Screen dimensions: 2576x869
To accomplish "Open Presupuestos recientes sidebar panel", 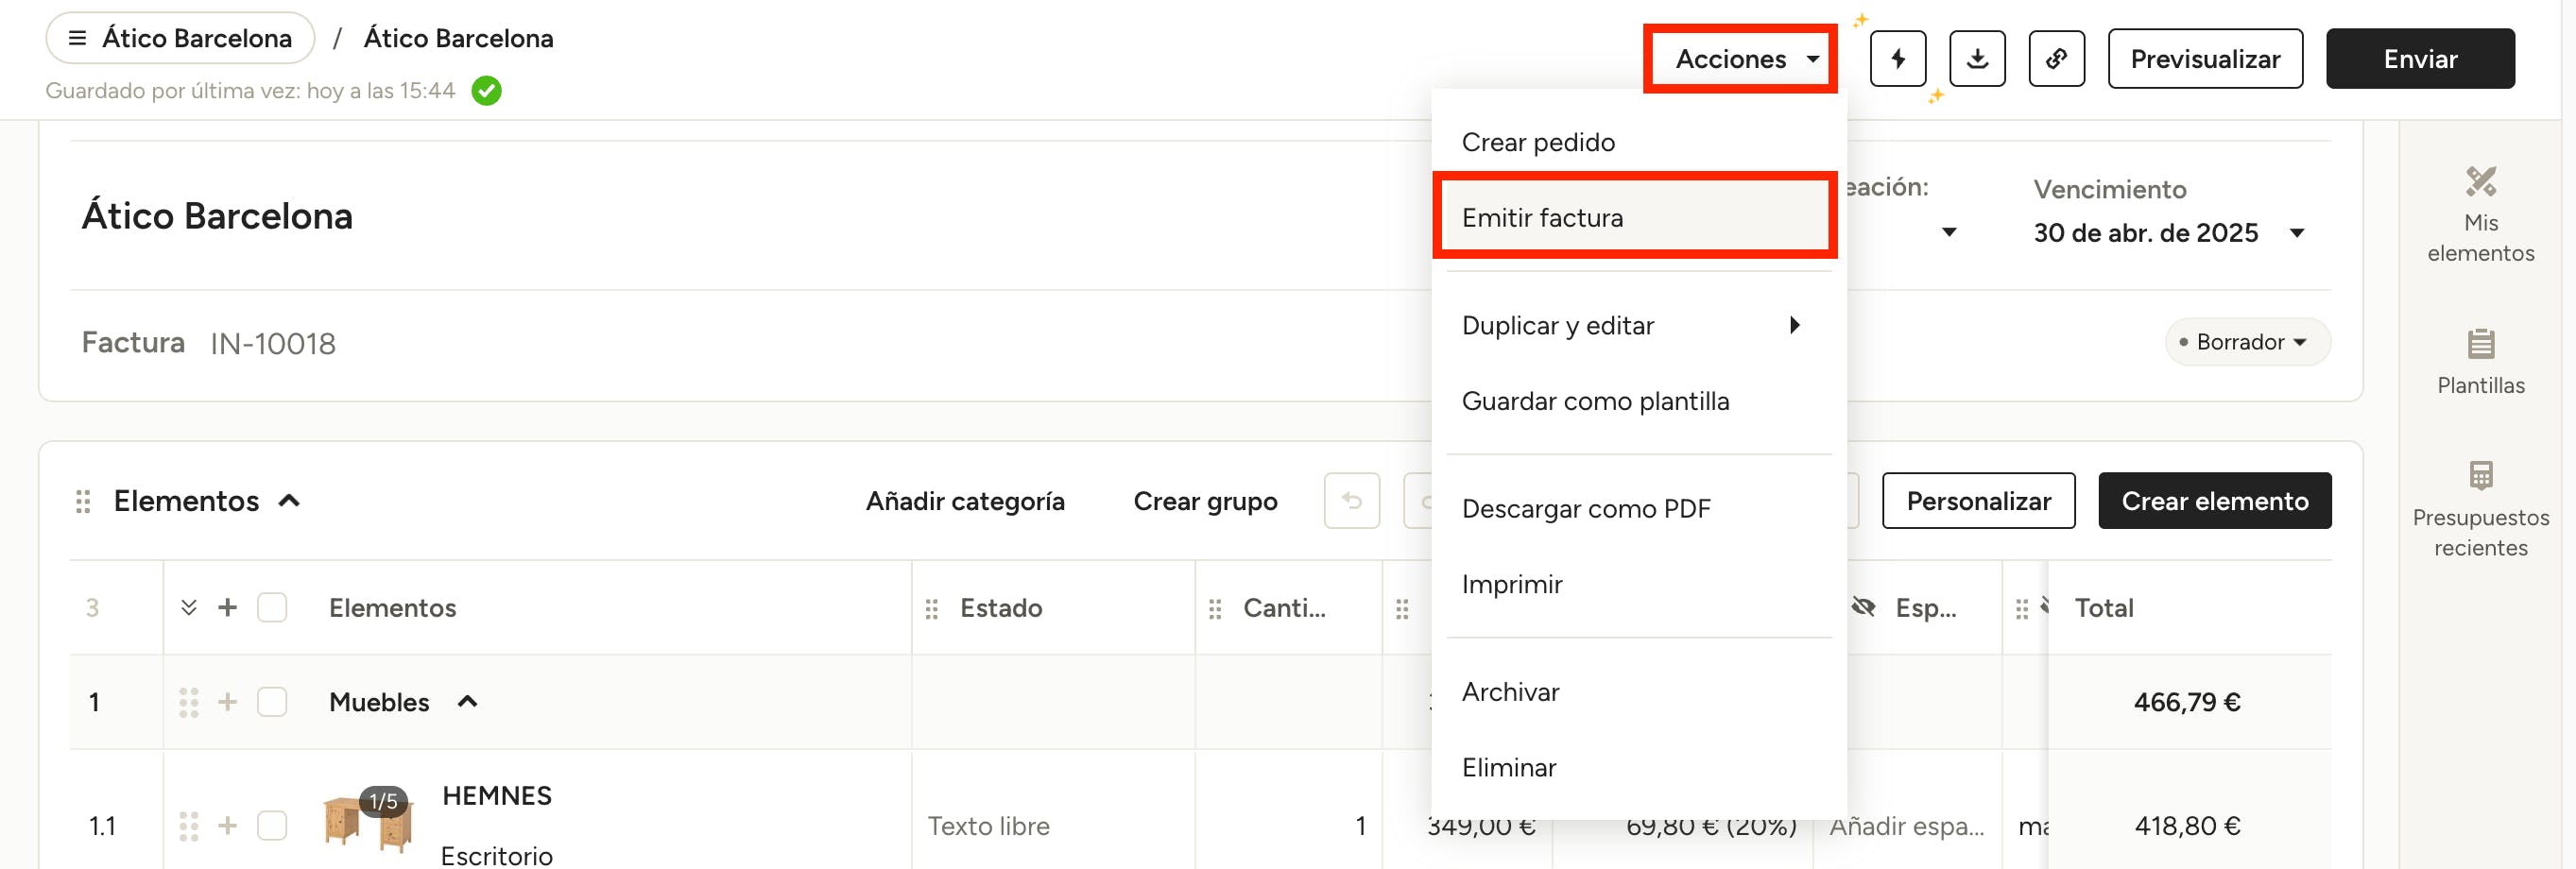I will [x=2479, y=508].
